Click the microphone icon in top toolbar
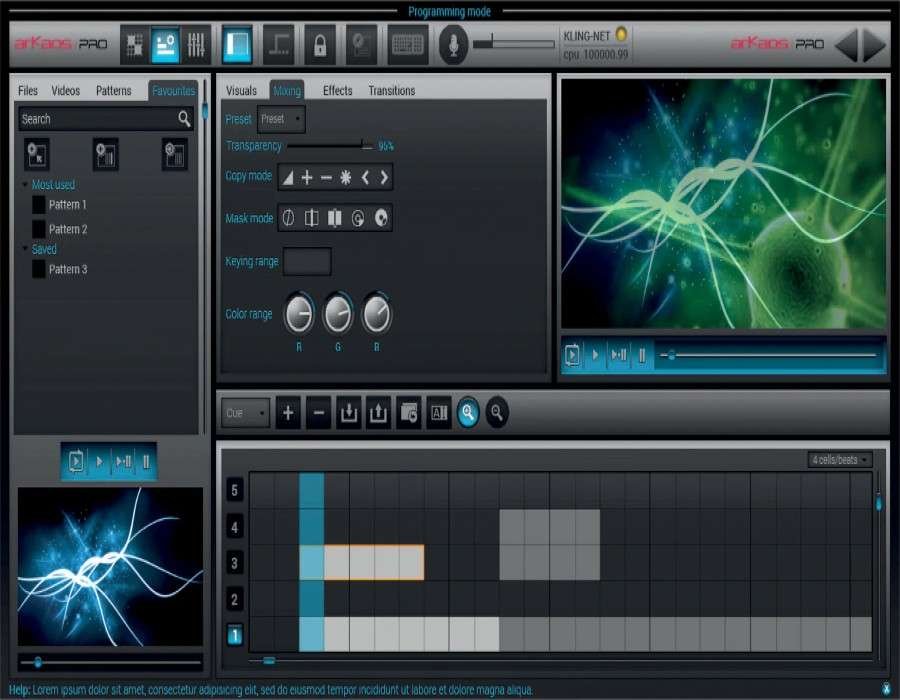Viewport: 900px width, 700px height. coord(454,45)
